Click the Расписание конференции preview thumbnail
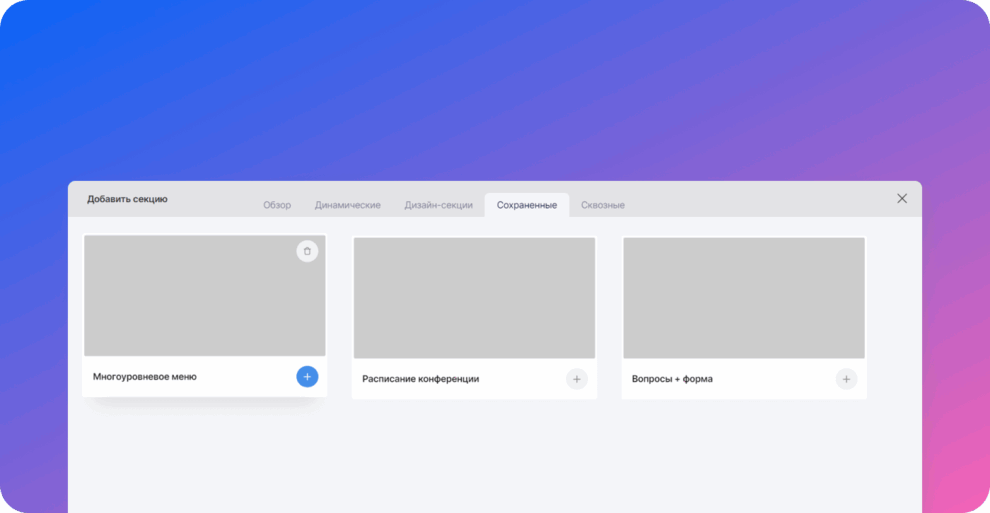 474,298
